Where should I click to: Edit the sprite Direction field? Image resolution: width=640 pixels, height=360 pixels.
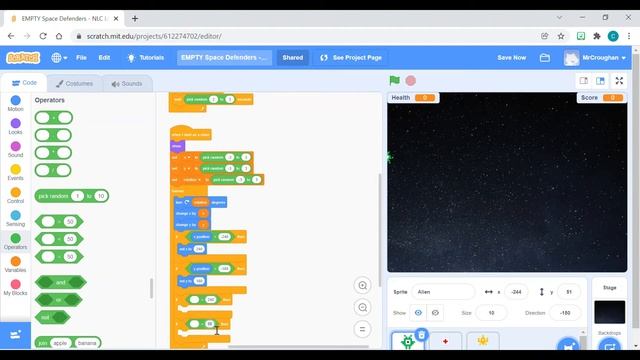point(565,313)
